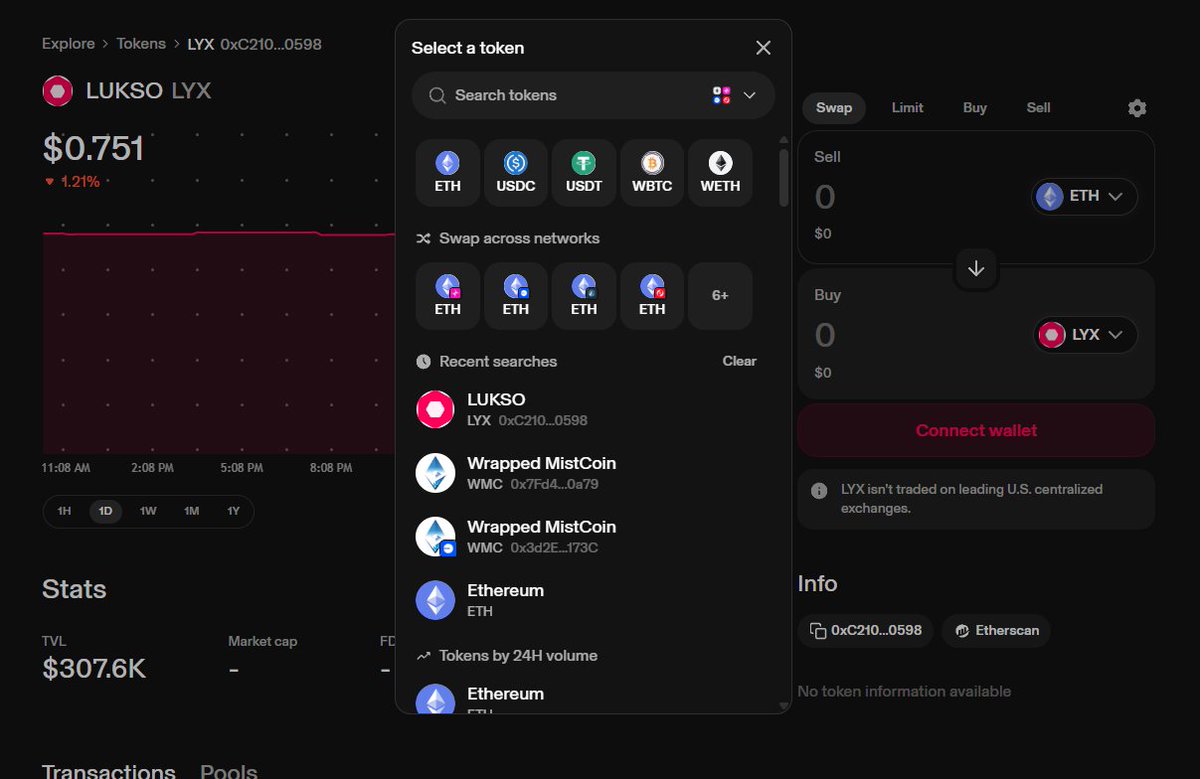Screen dimensions: 1200x779
Task: Select the 1D chart timeframe
Action: pyautogui.click(x=105, y=511)
